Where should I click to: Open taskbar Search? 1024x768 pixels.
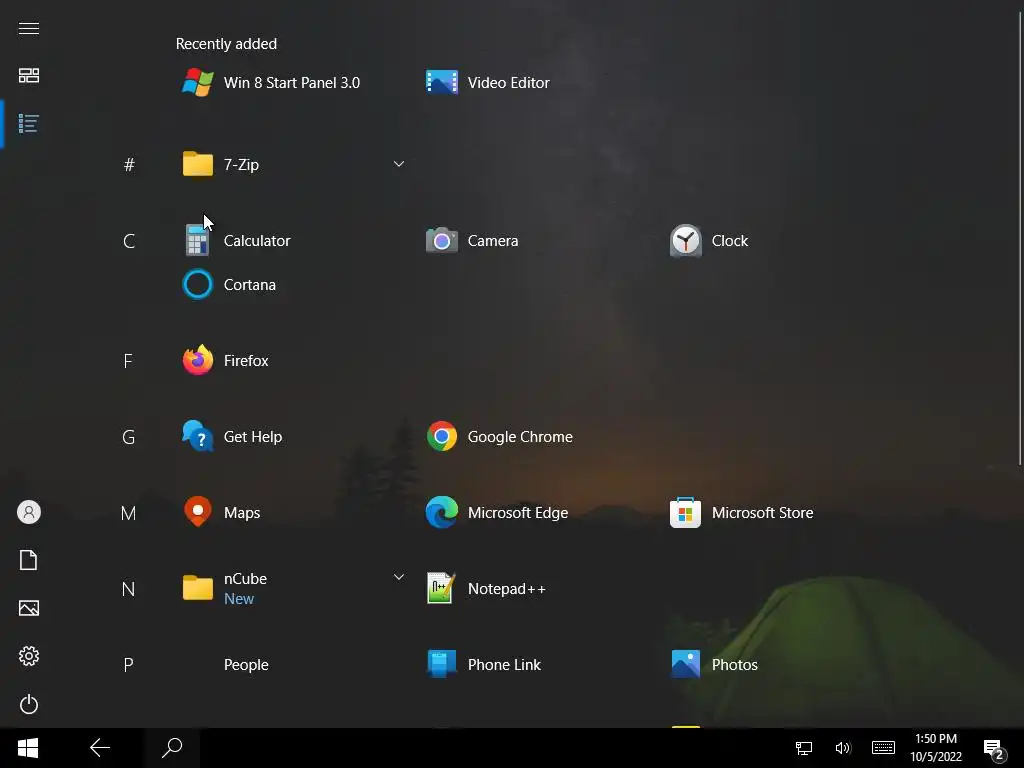pyautogui.click(x=172, y=748)
